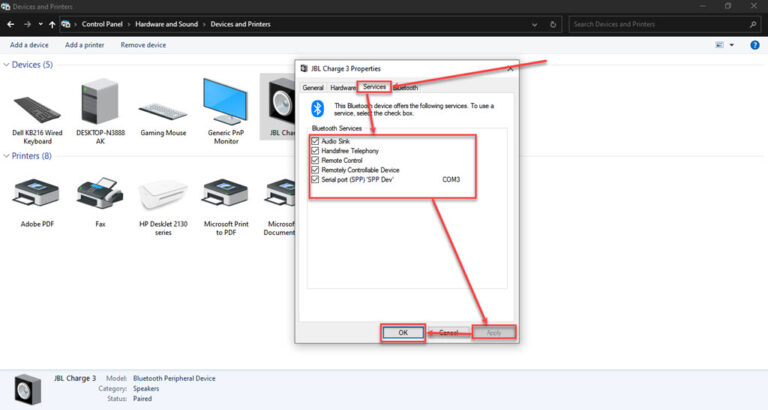Toggle the Audio Sink service checkbox
Viewport: 768px width, 410px height.
[315, 141]
